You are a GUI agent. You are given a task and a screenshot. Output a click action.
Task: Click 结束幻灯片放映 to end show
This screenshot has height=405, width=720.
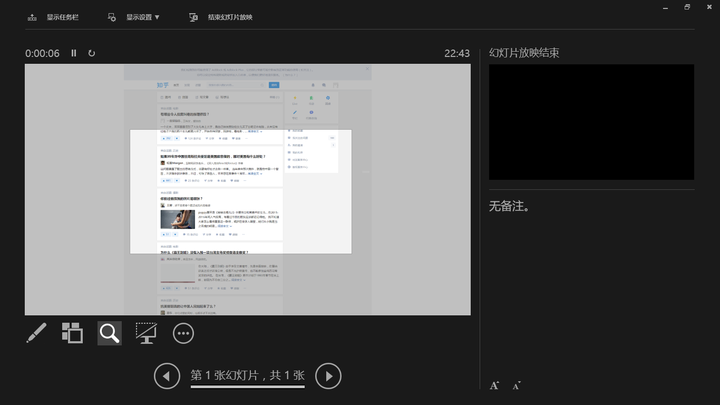[230, 17]
